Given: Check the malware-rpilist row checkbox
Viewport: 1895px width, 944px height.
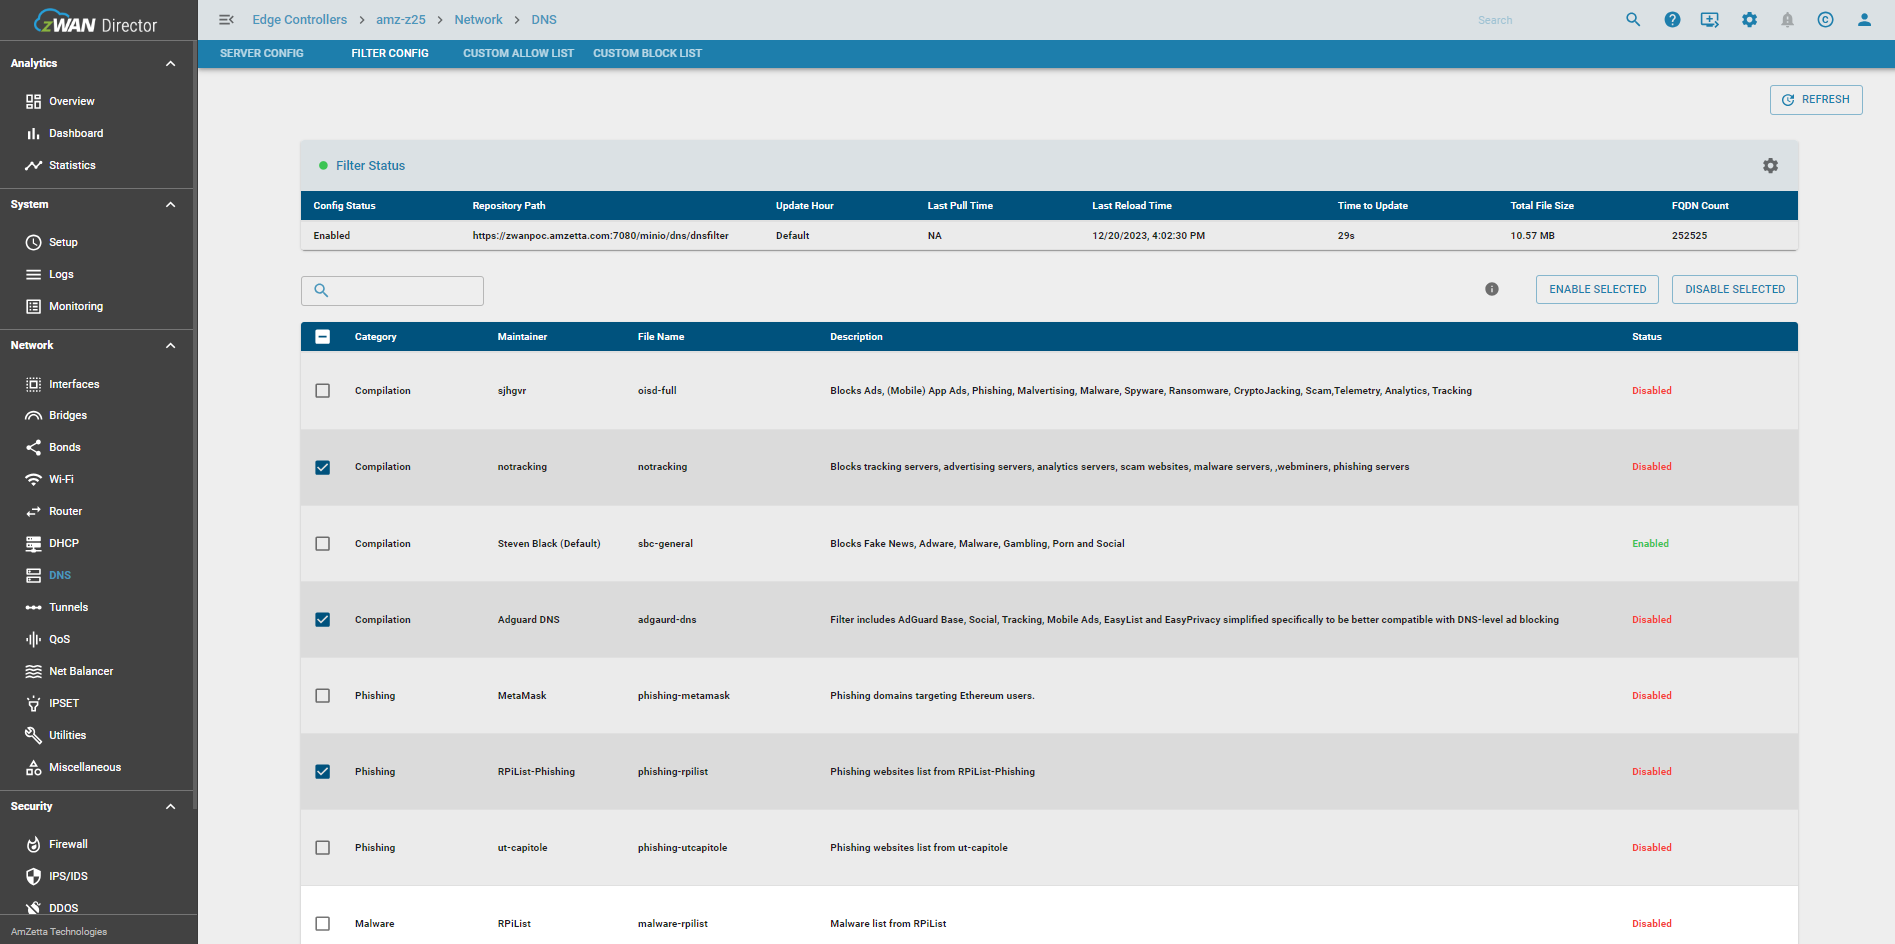Looking at the screenshot, I should [322, 924].
